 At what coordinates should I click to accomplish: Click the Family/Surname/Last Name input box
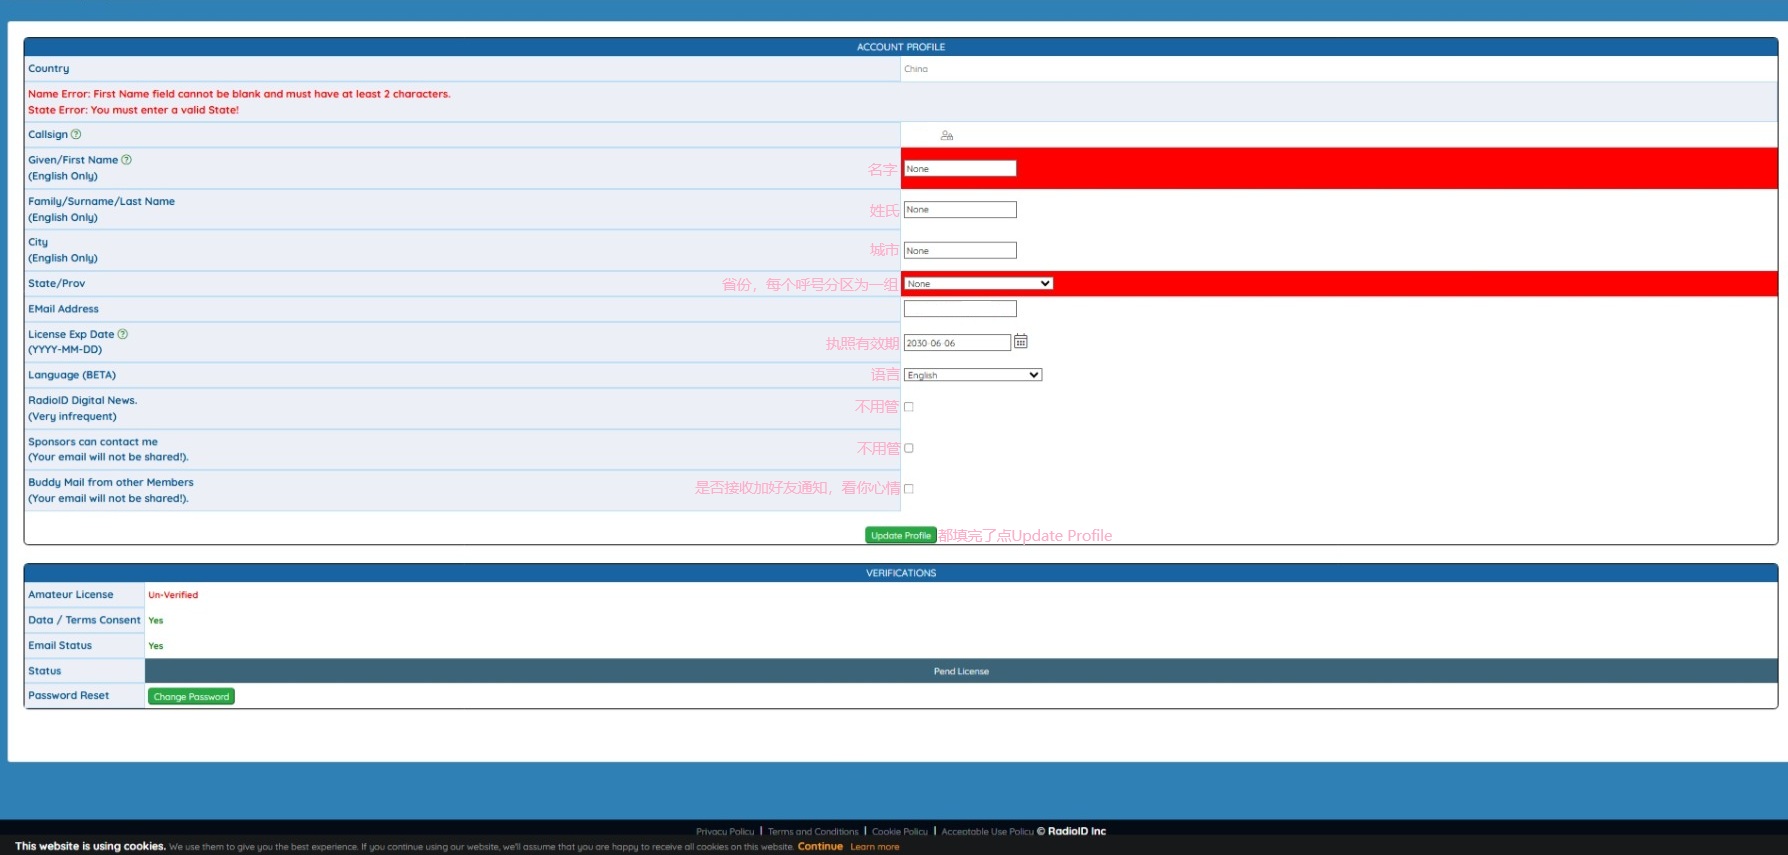[x=960, y=210]
